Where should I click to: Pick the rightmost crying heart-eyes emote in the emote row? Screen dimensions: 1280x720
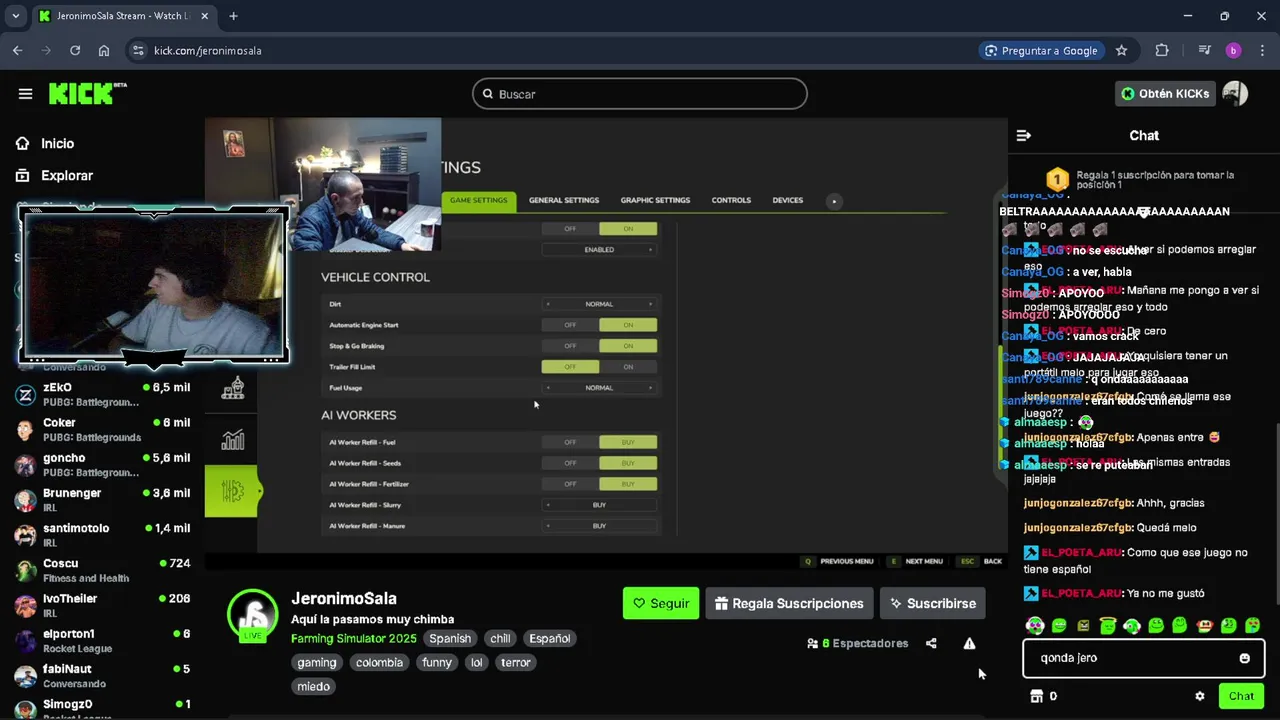(x=1252, y=626)
